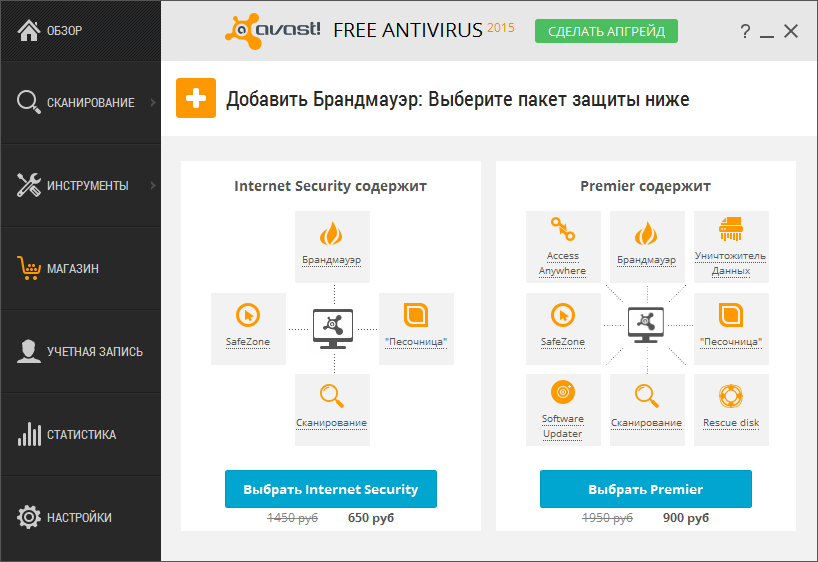The height and width of the screenshot is (562, 818).
Task: Click the Software Updater icon
Action: (x=563, y=393)
